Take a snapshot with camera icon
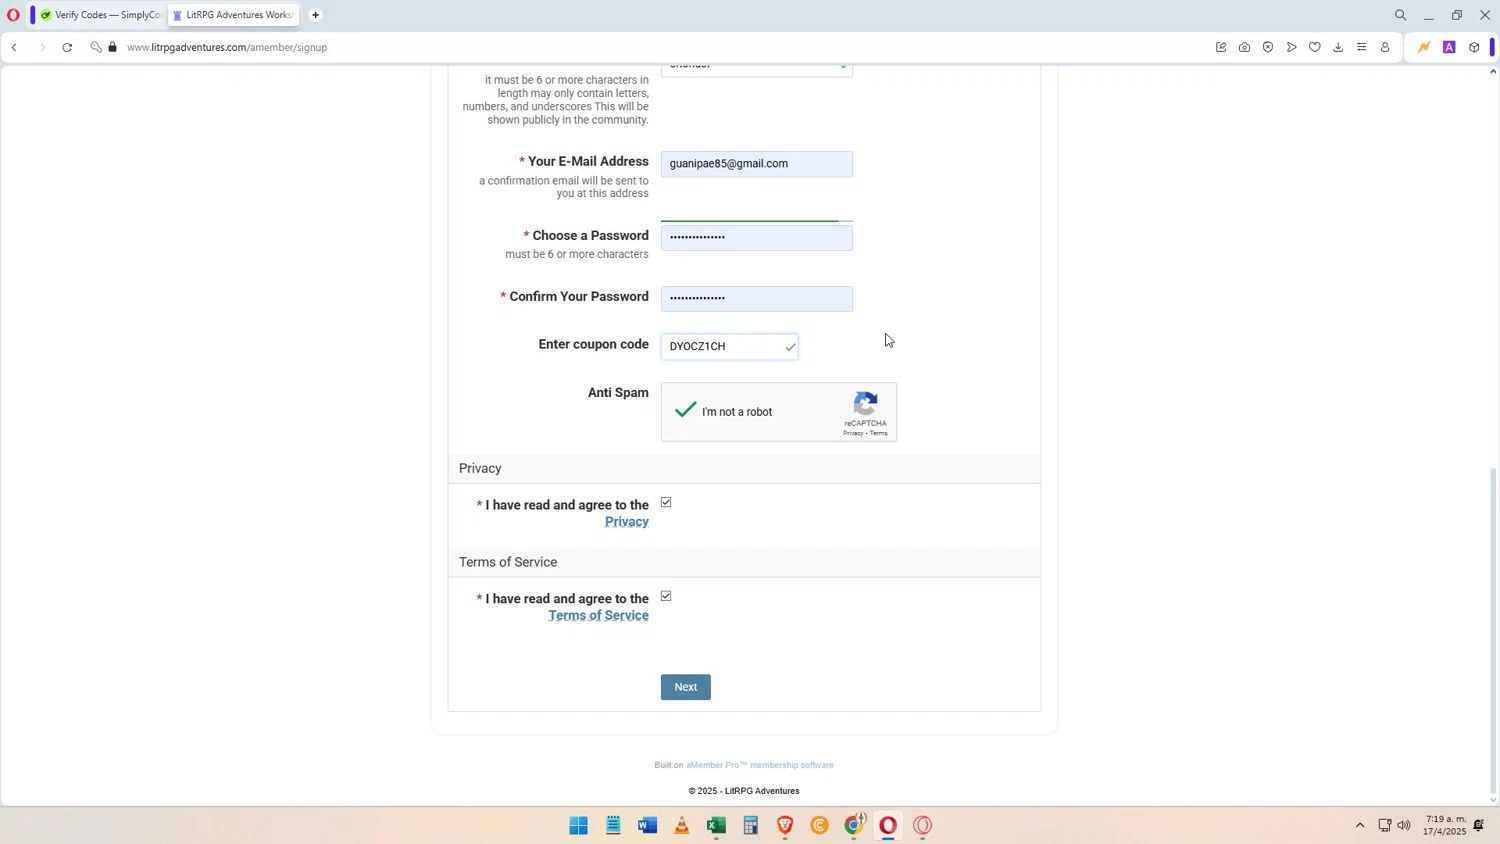1500x844 pixels. 1244,47
